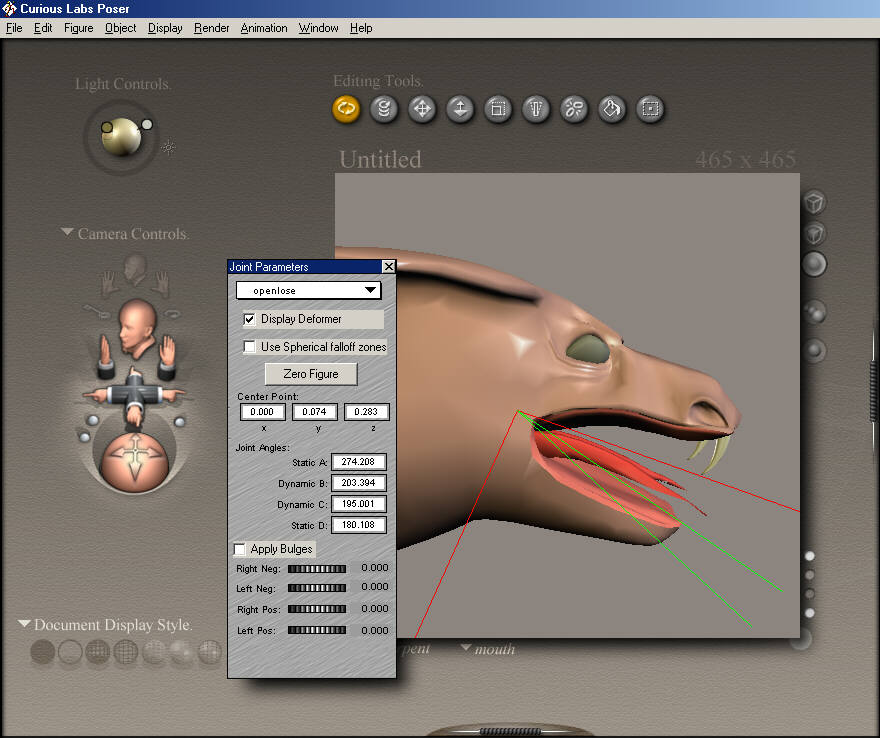Enable Use Spherical falloff zones
The height and width of the screenshot is (738, 880).
[250, 347]
